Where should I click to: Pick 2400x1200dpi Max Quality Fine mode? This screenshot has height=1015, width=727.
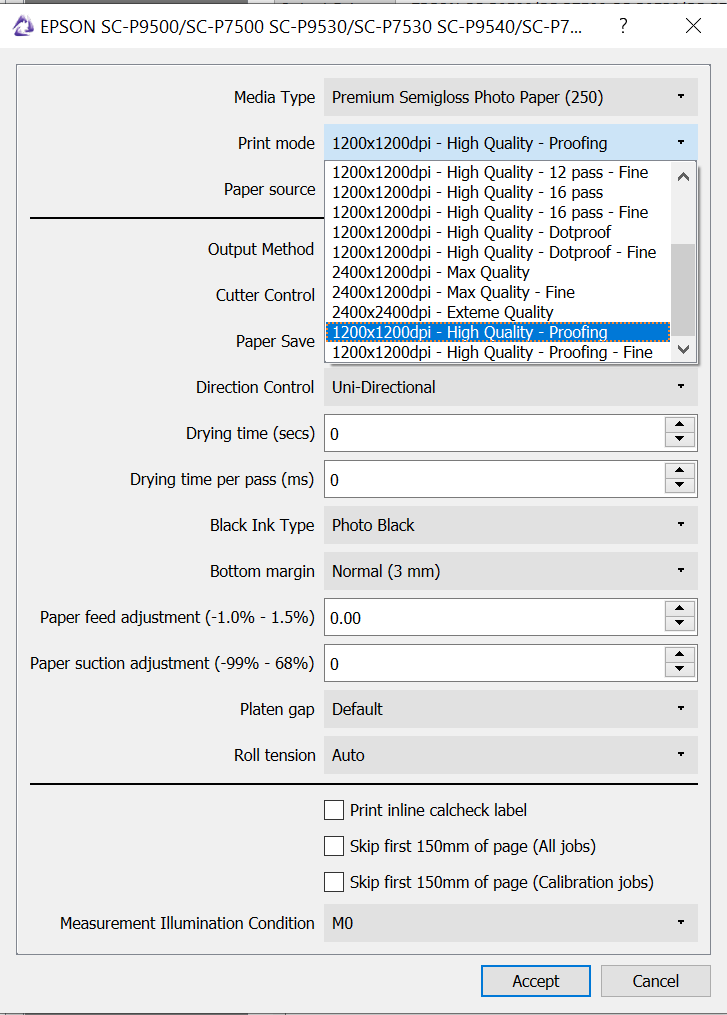(x=497, y=293)
